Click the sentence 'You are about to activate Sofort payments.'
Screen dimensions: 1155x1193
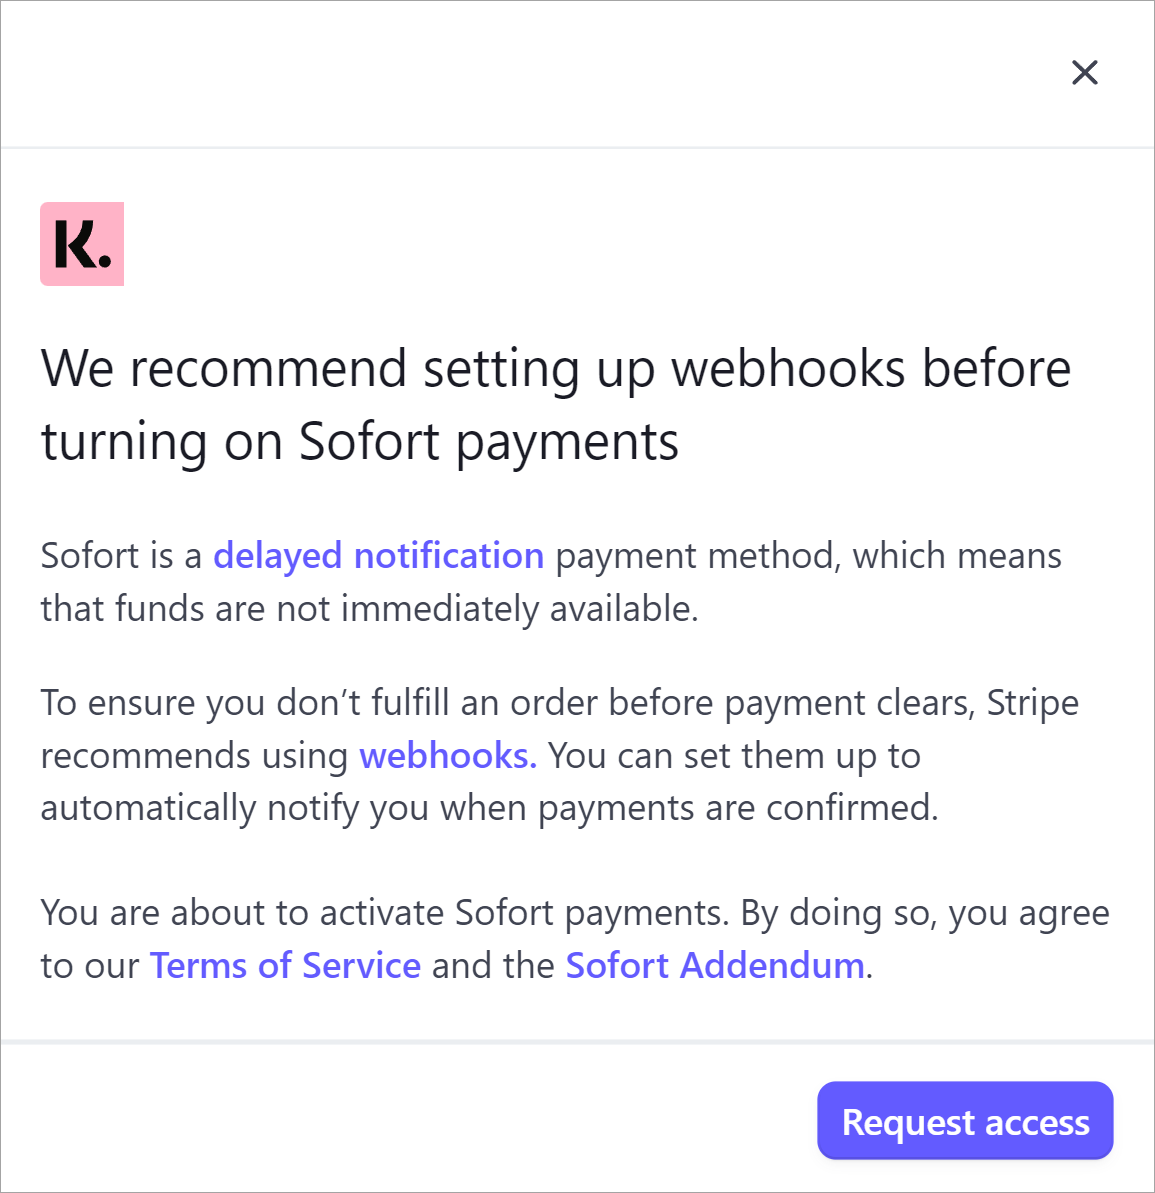click(385, 912)
